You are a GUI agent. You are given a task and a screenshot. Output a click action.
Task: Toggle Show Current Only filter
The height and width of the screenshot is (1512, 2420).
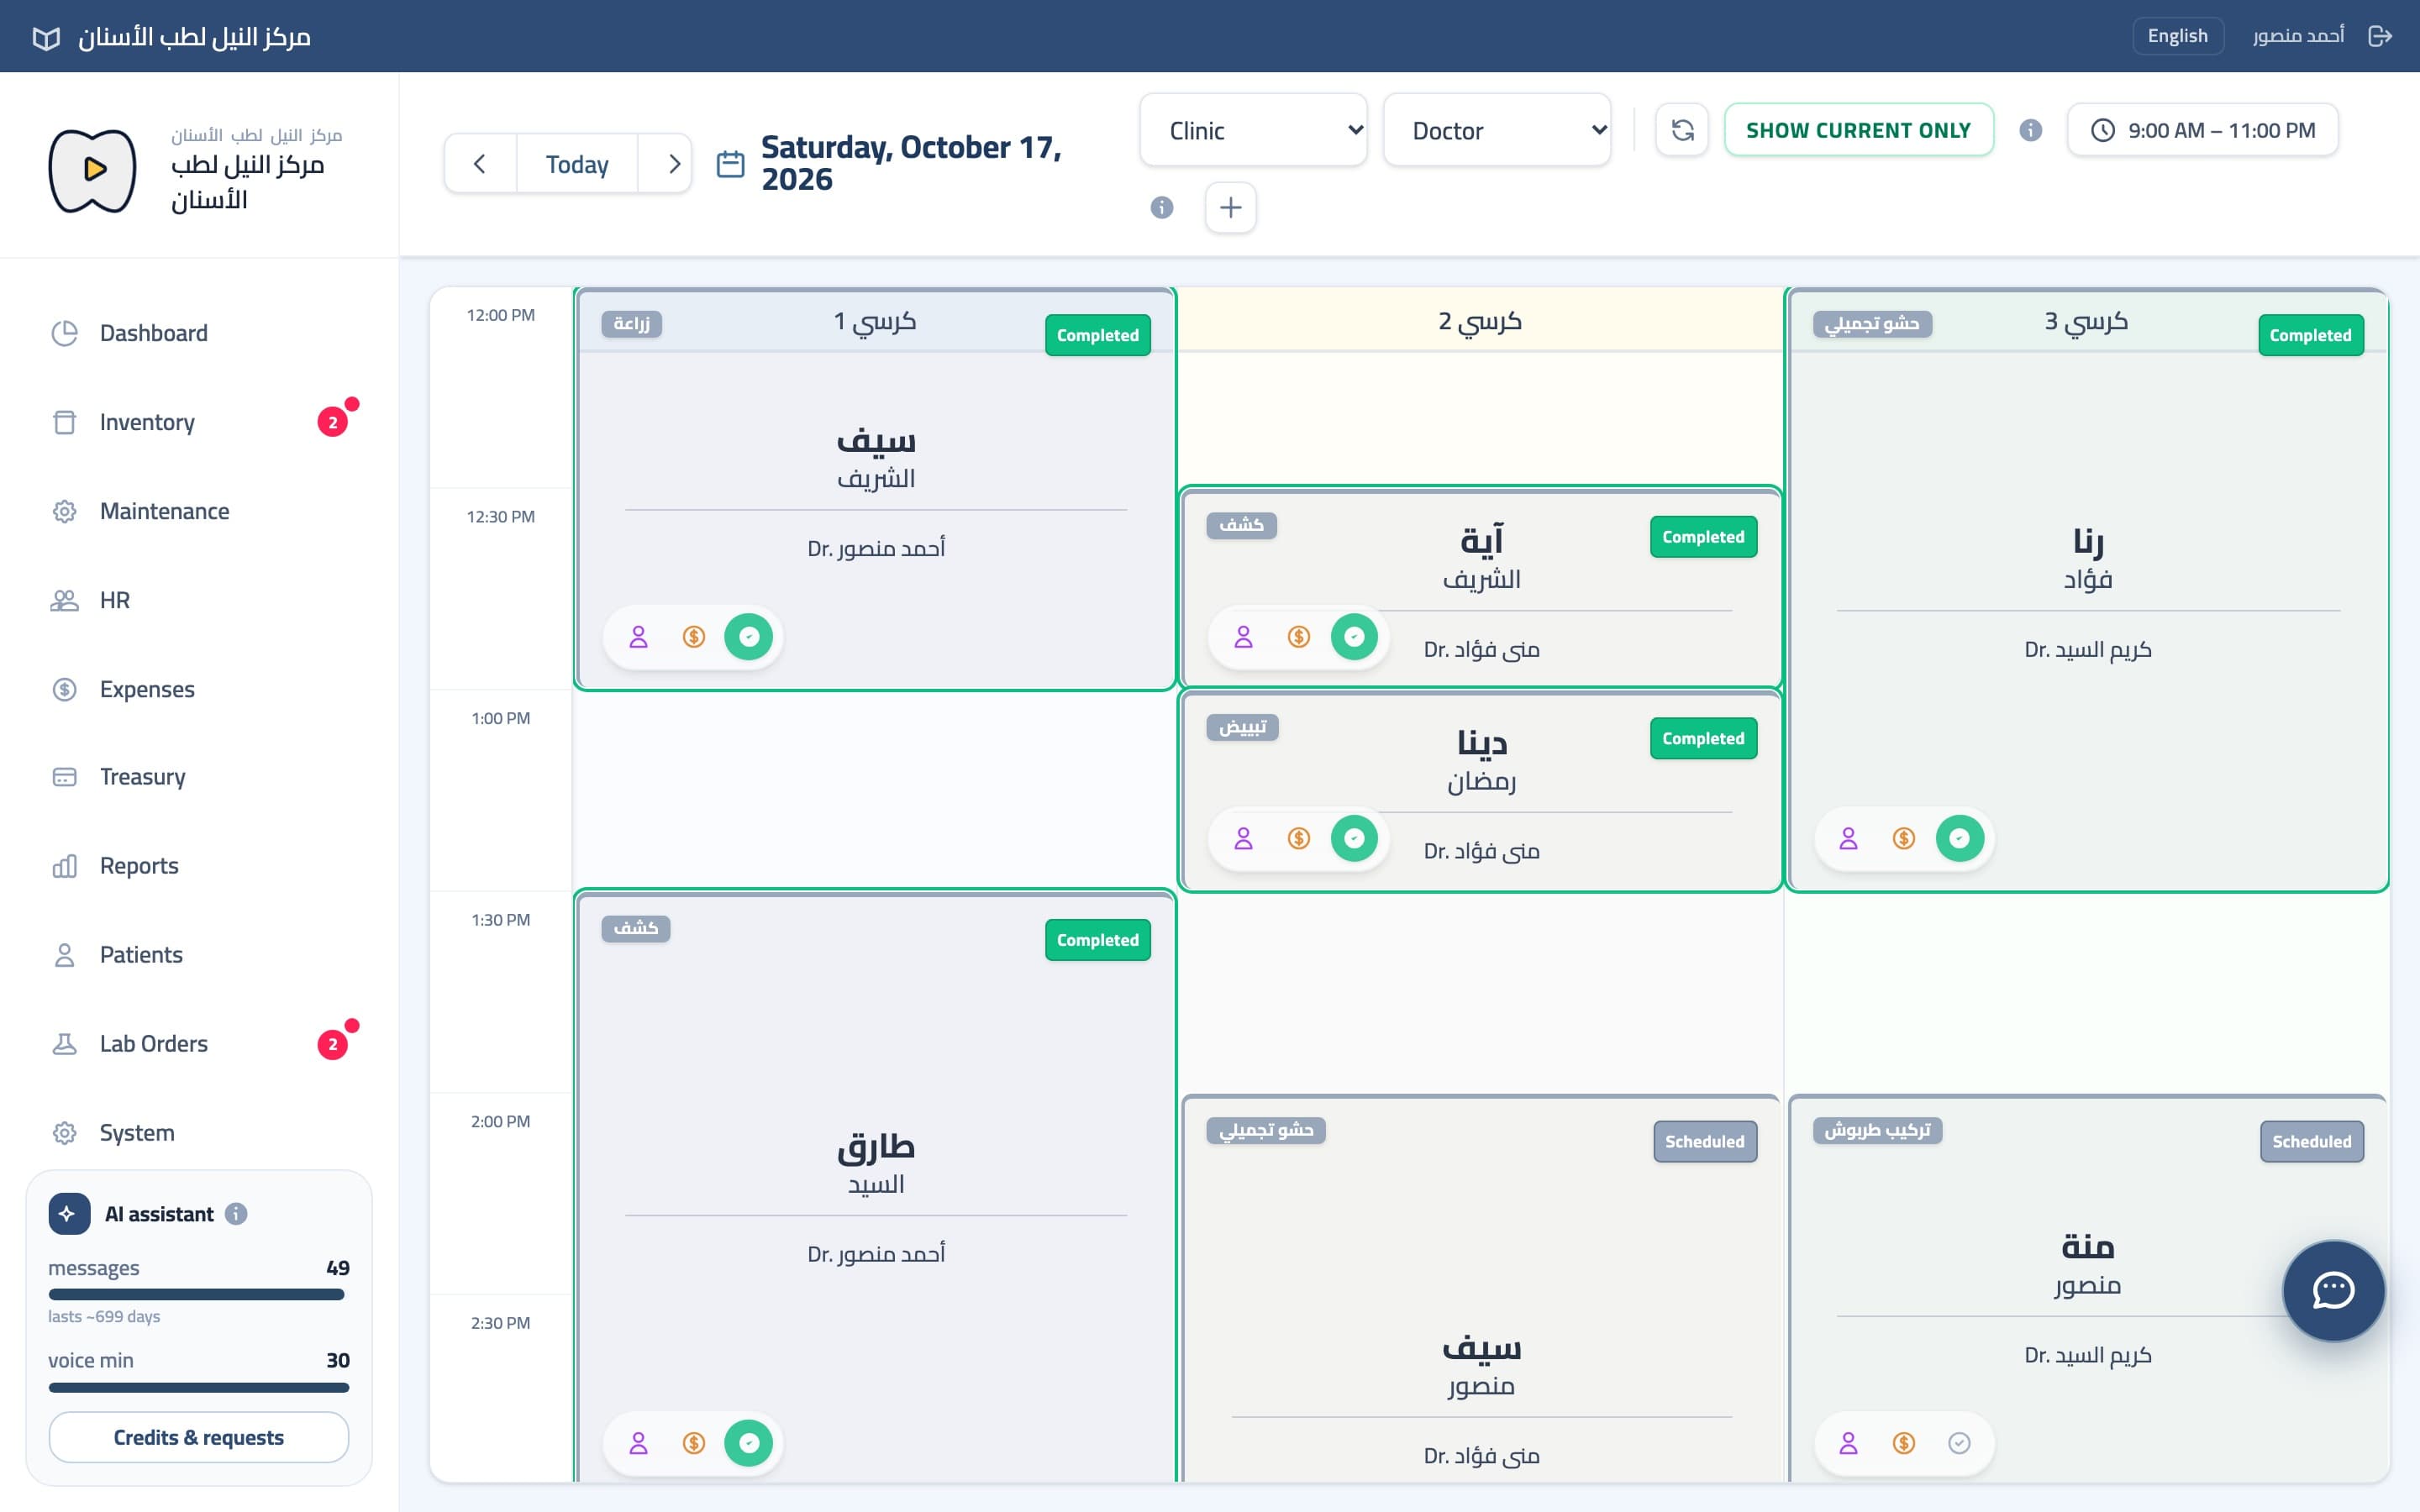pos(1858,130)
